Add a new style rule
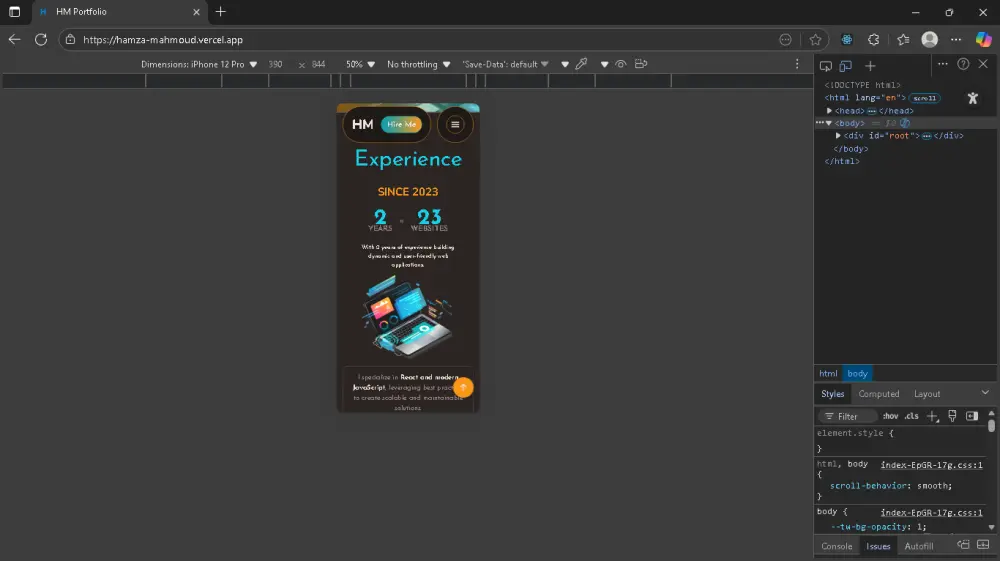Viewport: 1000px width, 561px height. tap(932, 416)
